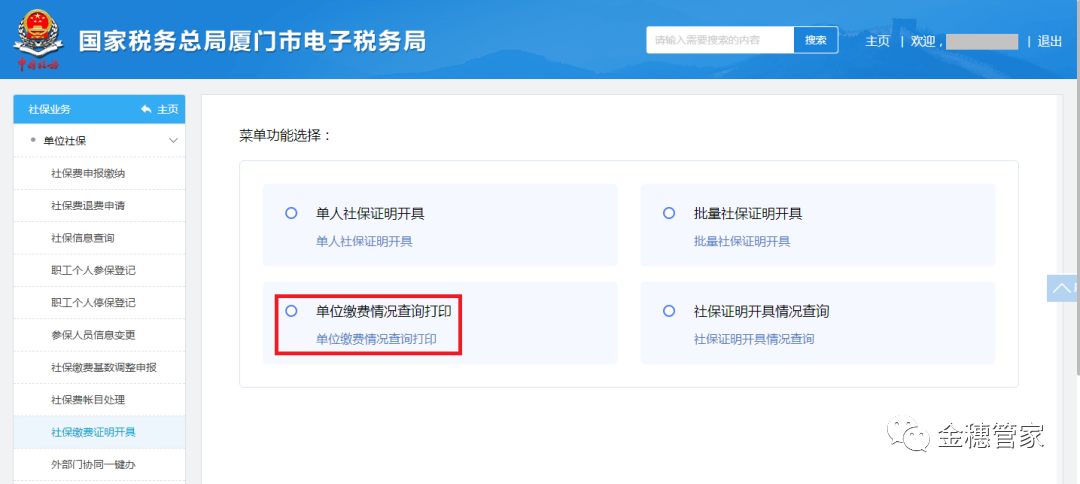
Task: Select 社保缴费证明开具 in sidebar
Action: coord(99,432)
